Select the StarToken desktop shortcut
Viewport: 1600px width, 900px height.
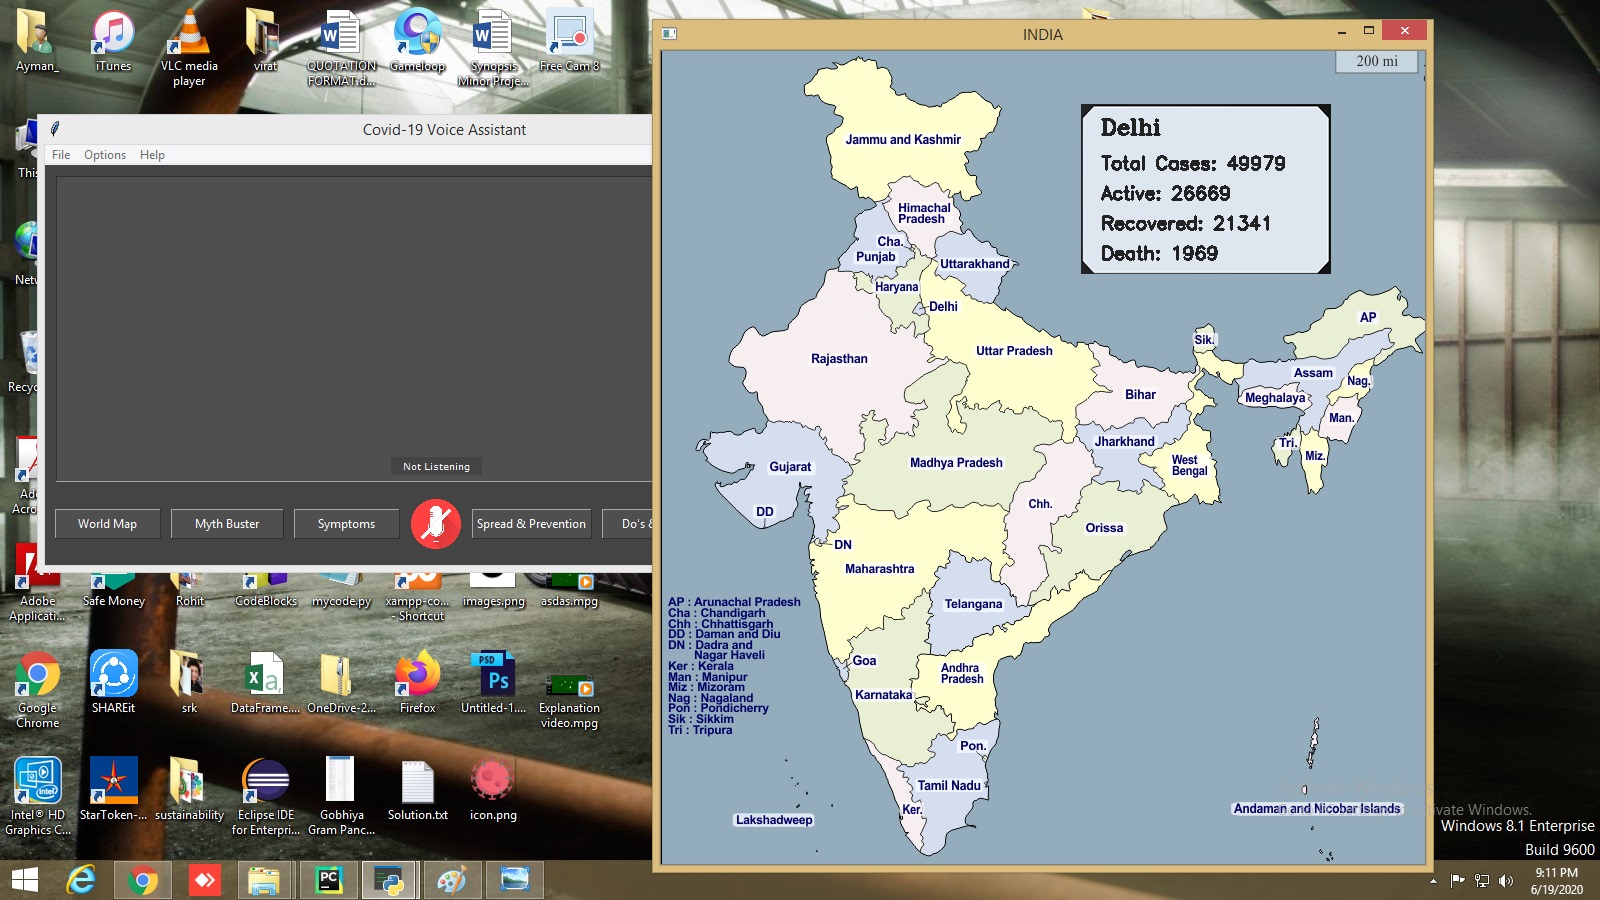[113, 790]
